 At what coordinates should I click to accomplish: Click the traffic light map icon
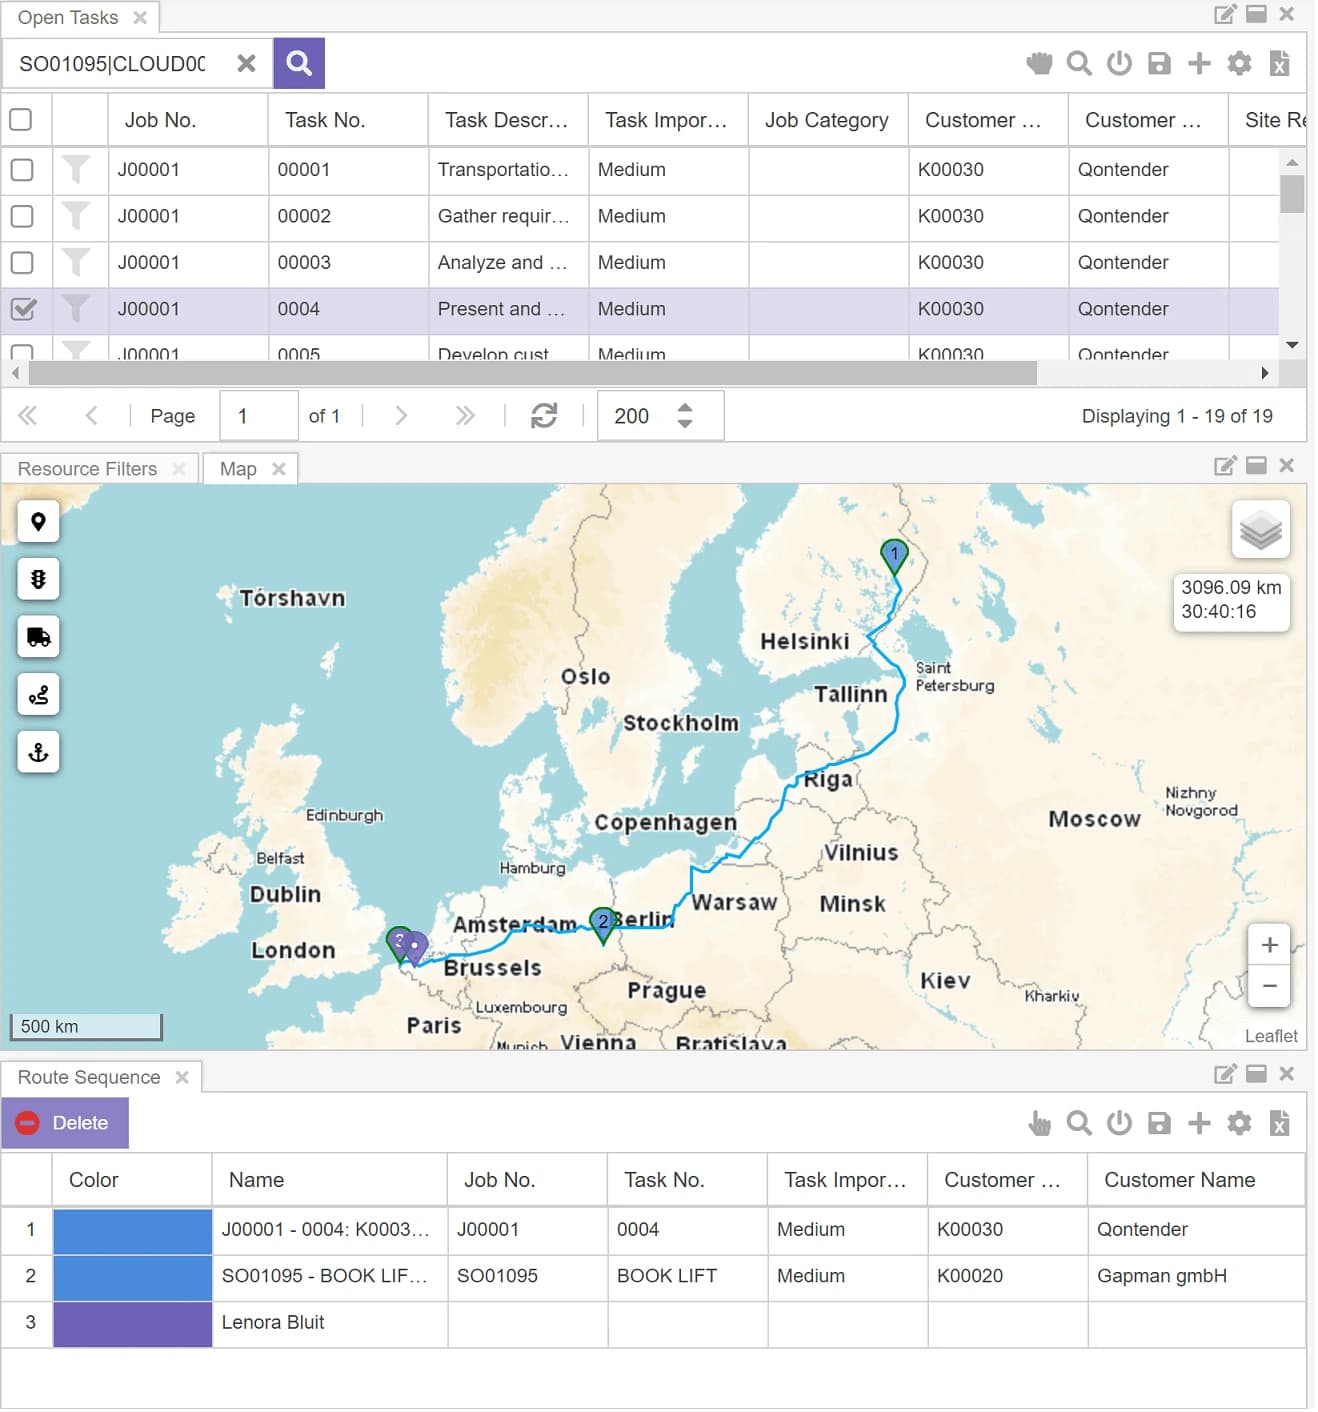coord(38,580)
